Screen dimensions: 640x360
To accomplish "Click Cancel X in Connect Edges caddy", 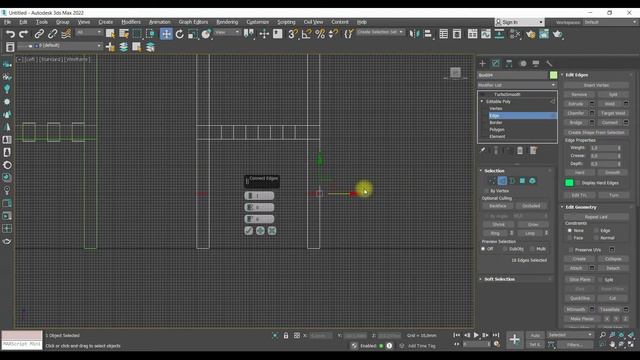I will point(272,231).
